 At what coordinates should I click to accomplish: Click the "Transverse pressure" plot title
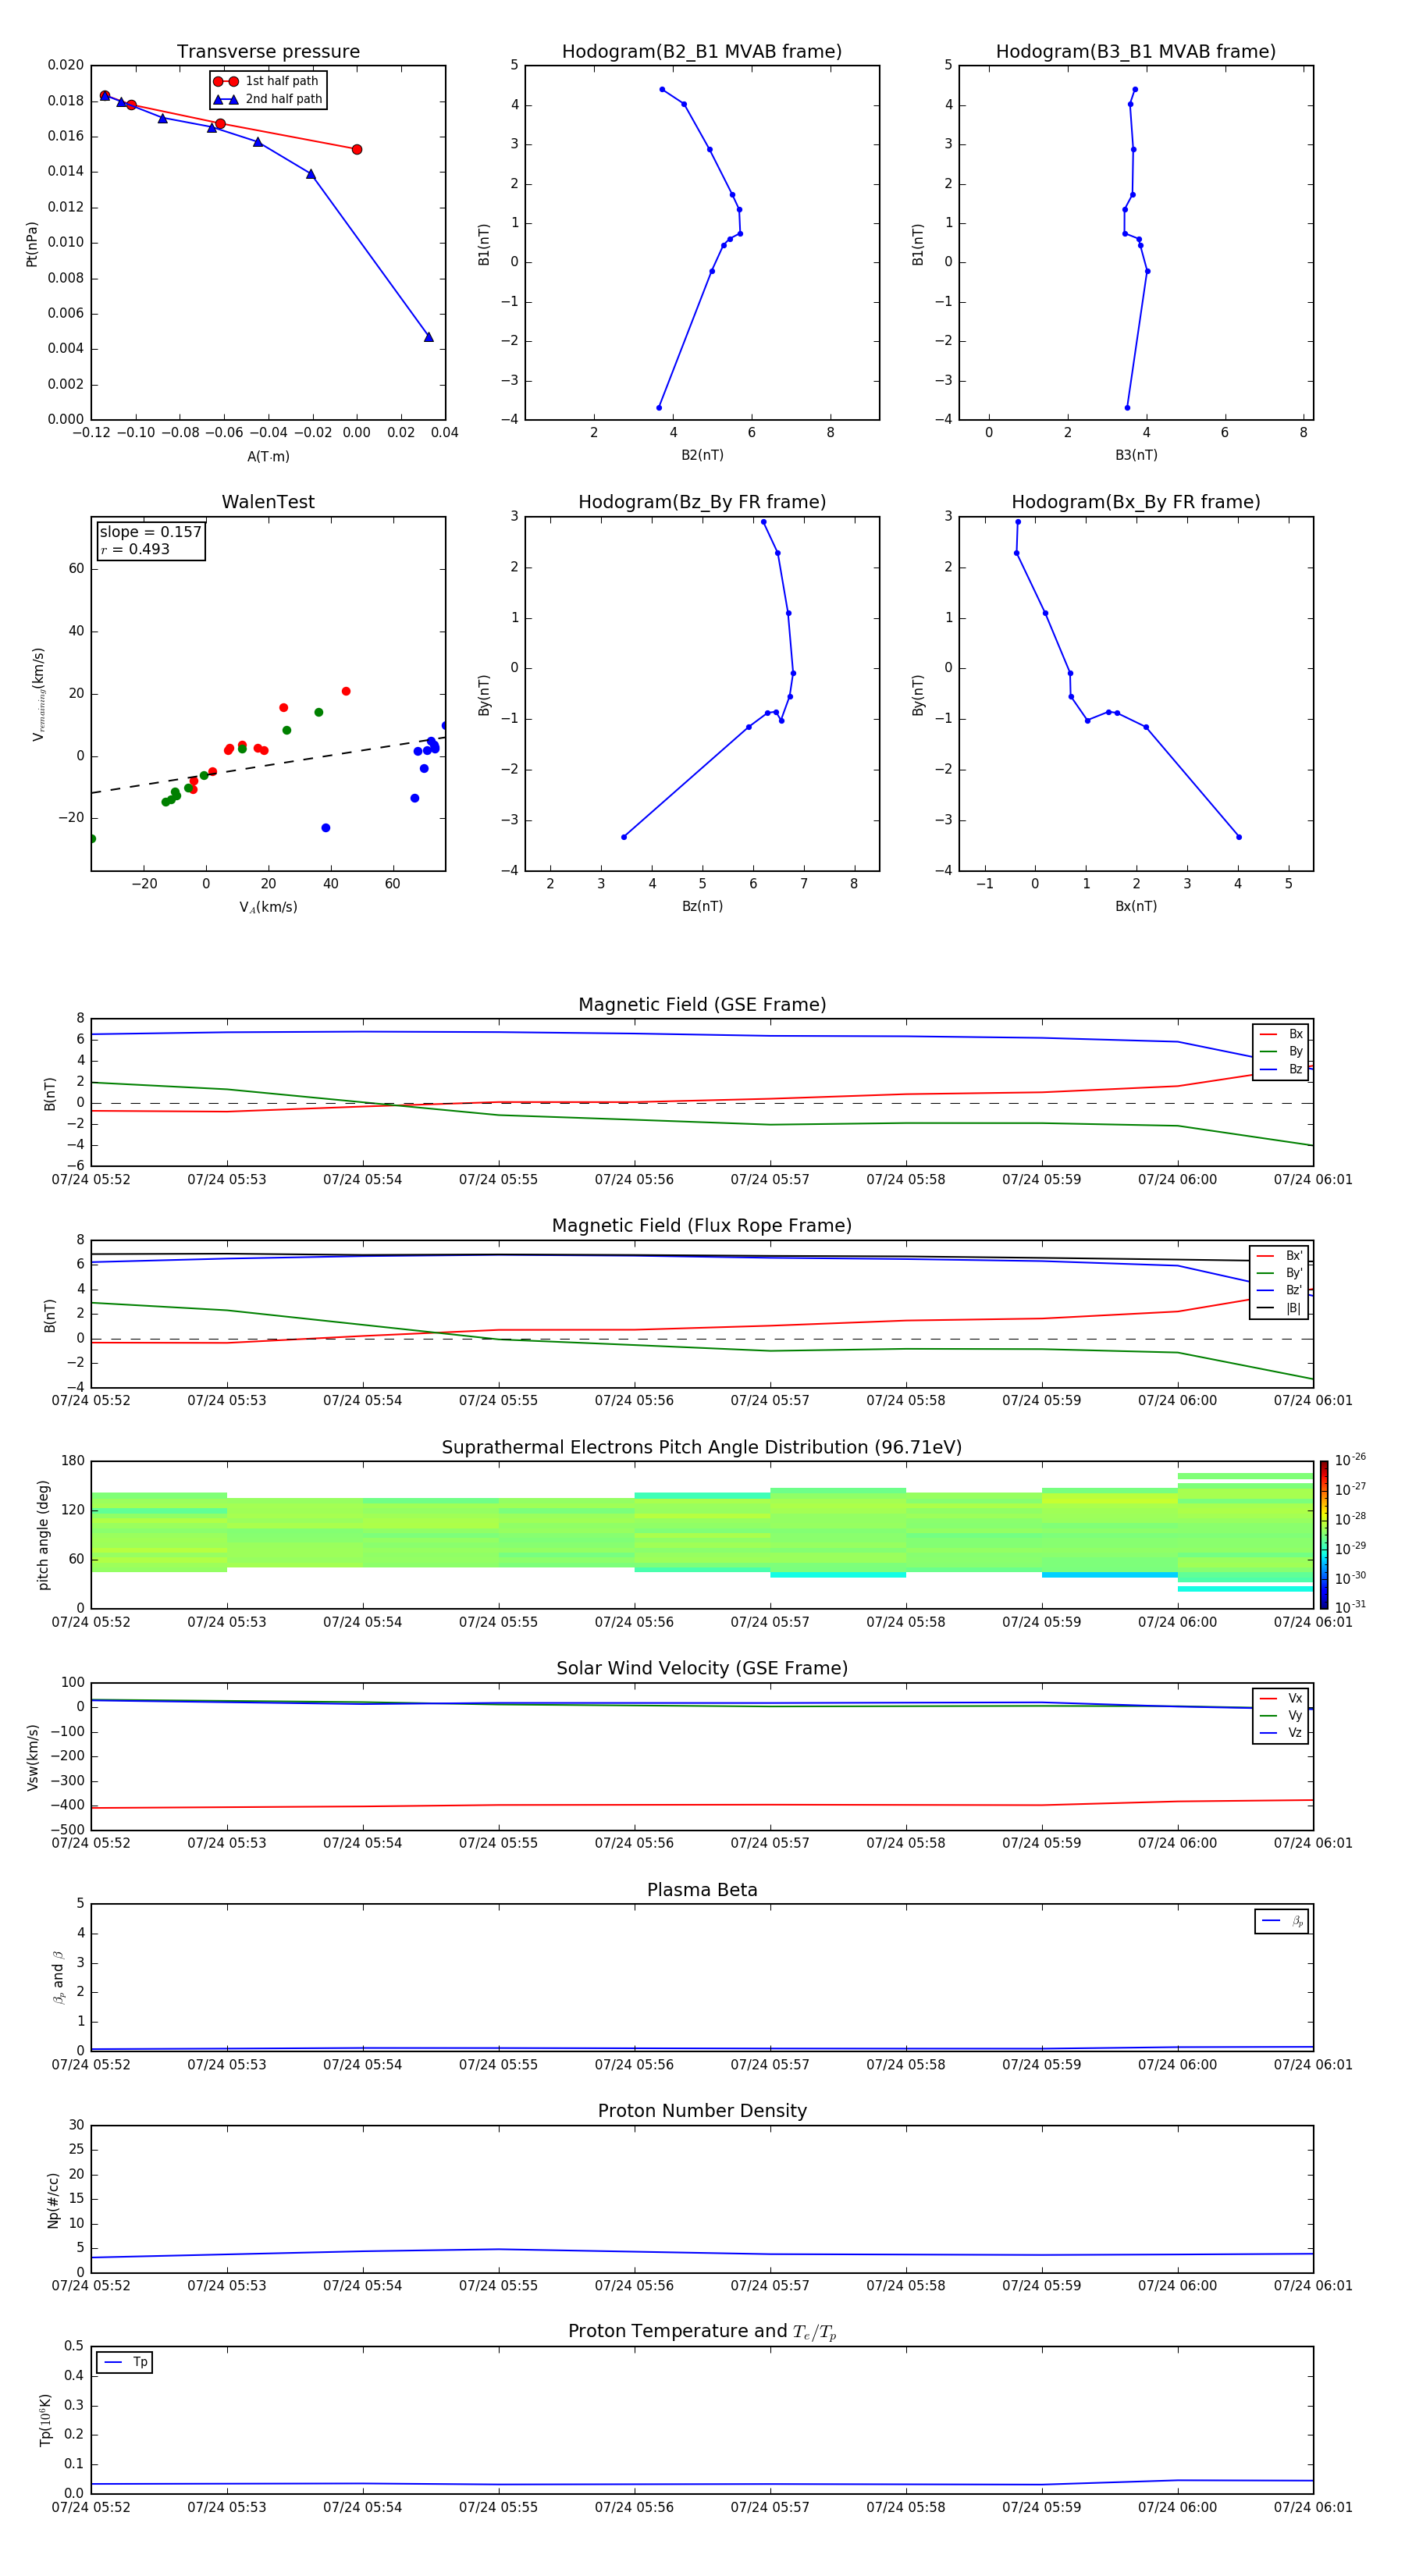268,52
